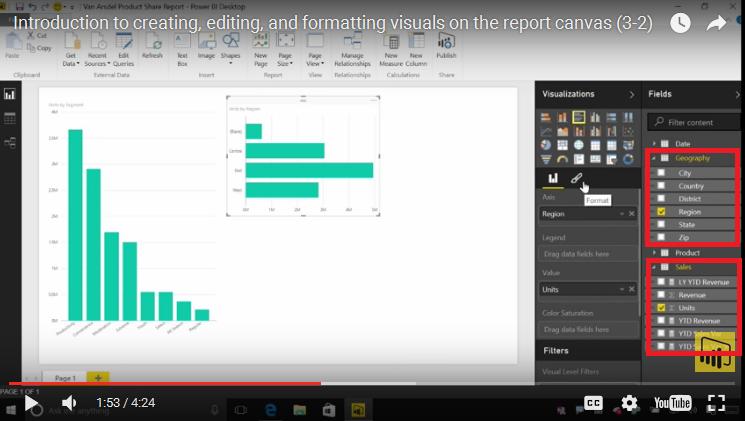The image size is (745, 421).
Task: Click Power BI Desktop taskbar icon
Action: click(x=358, y=410)
